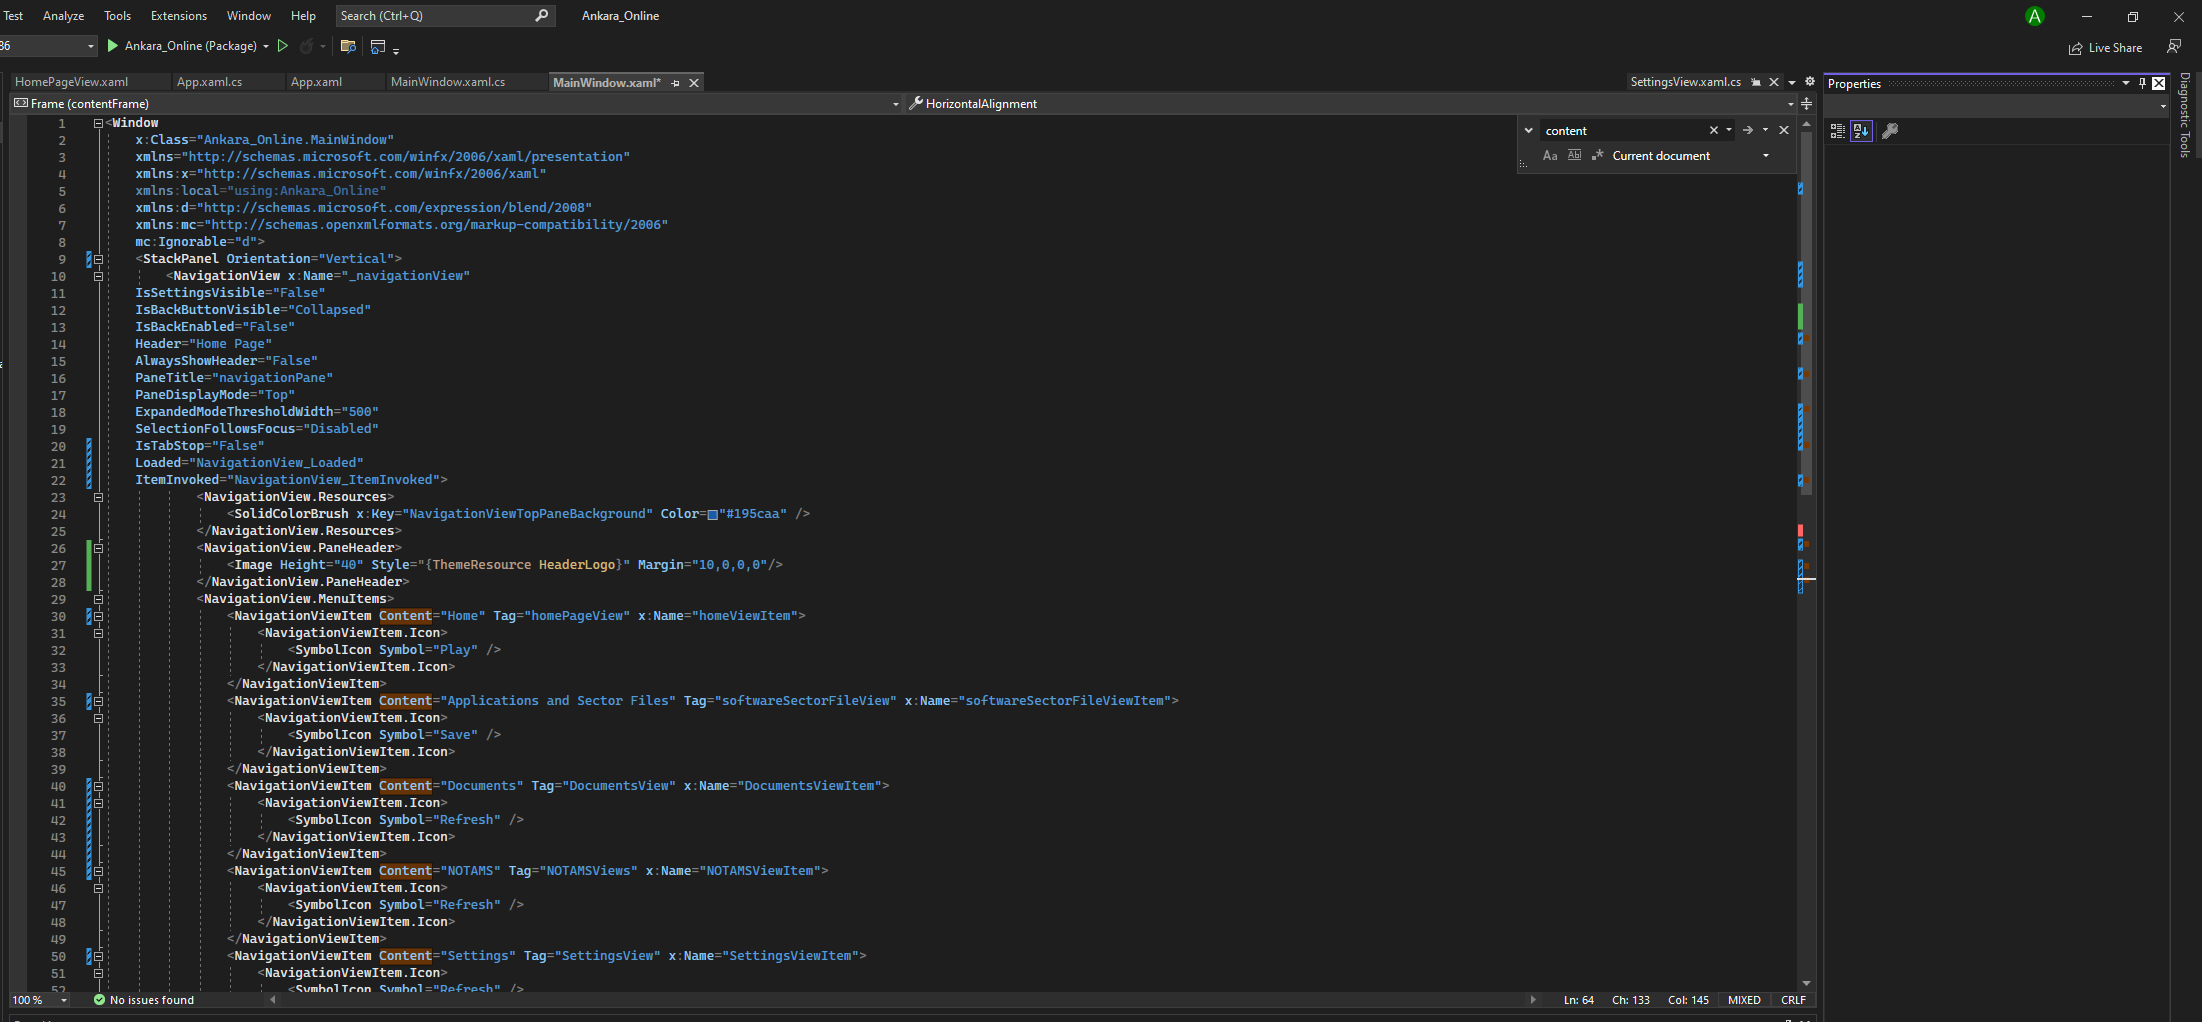Open the Tools menu
The height and width of the screenshot is (1022, 2202).
pyautogui.click(x=117, y=16)
